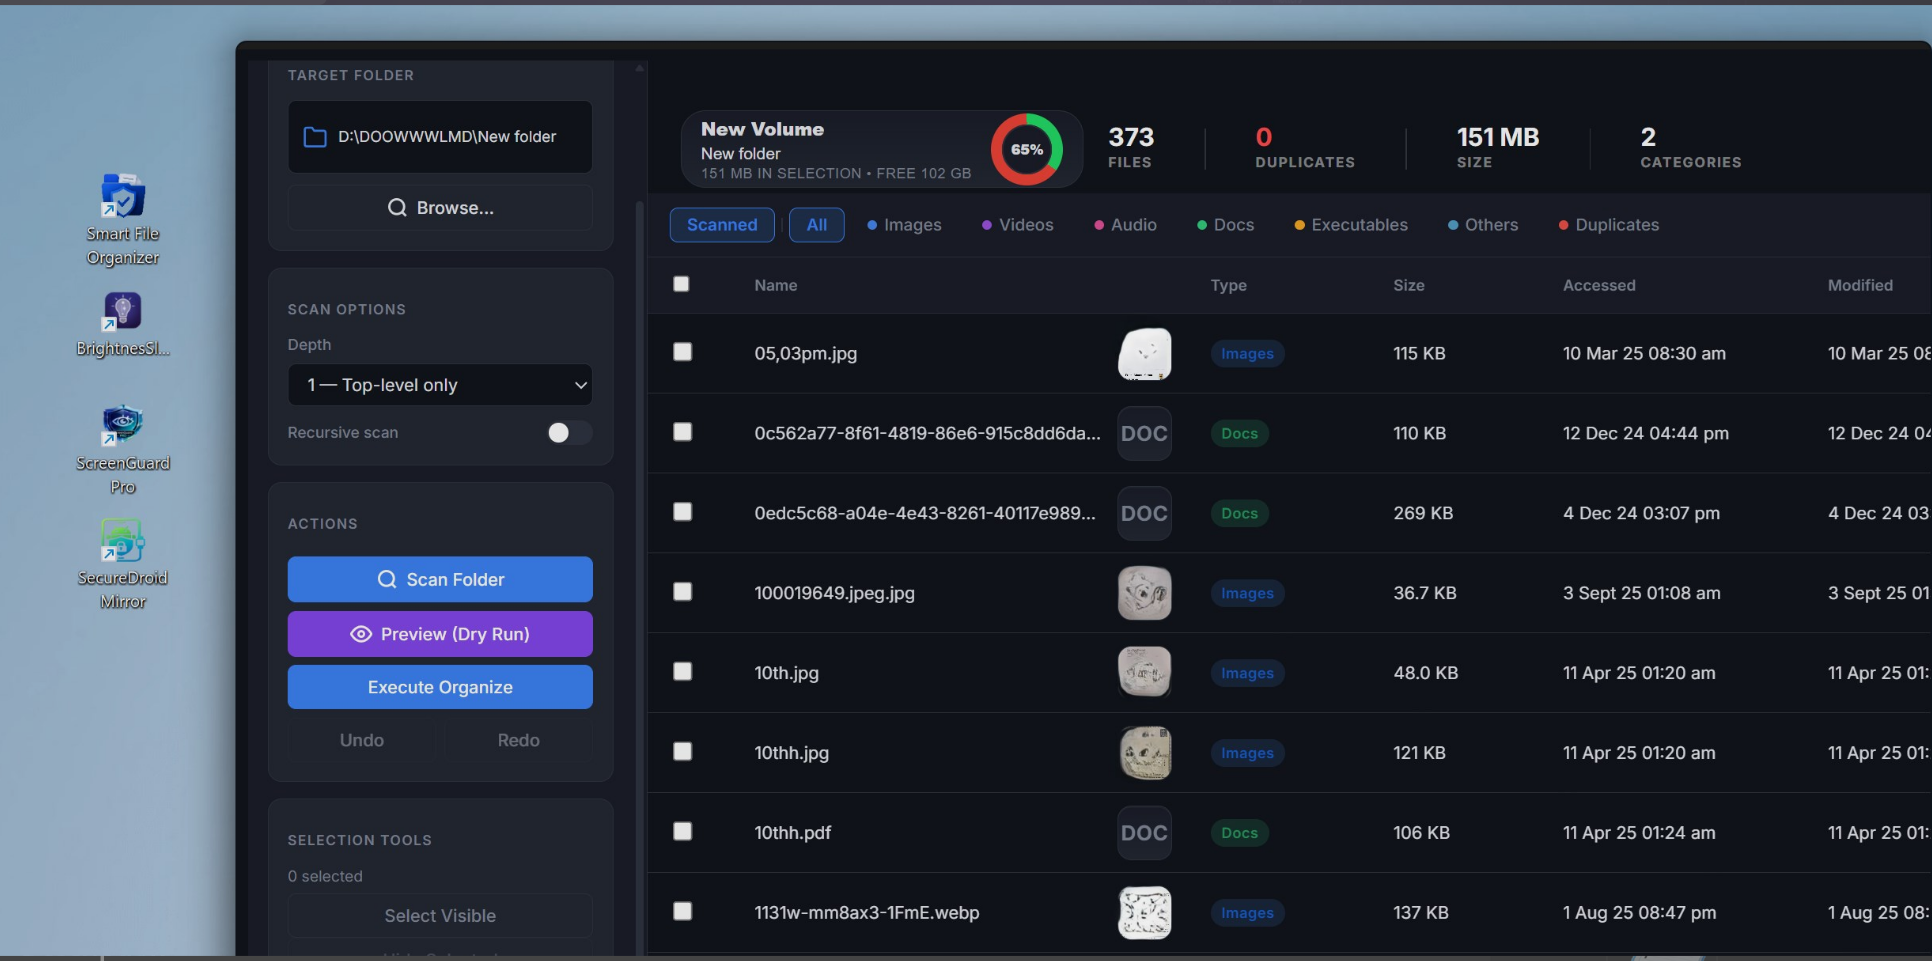
Task: Sort by Name column header
Action: (x=776, y=285)
